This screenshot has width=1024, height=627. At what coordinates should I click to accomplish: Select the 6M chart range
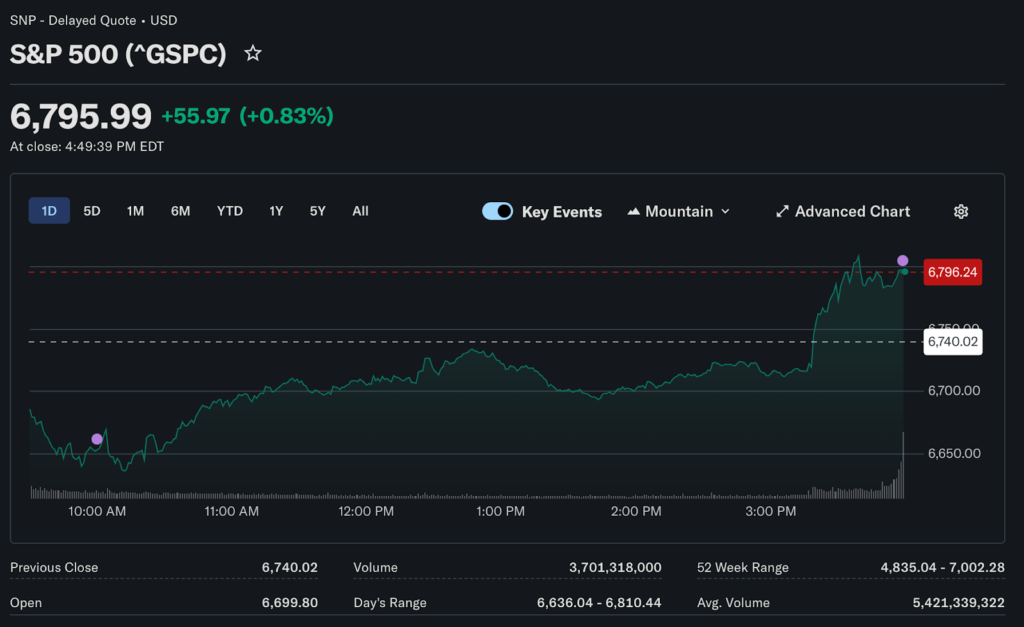180,211
